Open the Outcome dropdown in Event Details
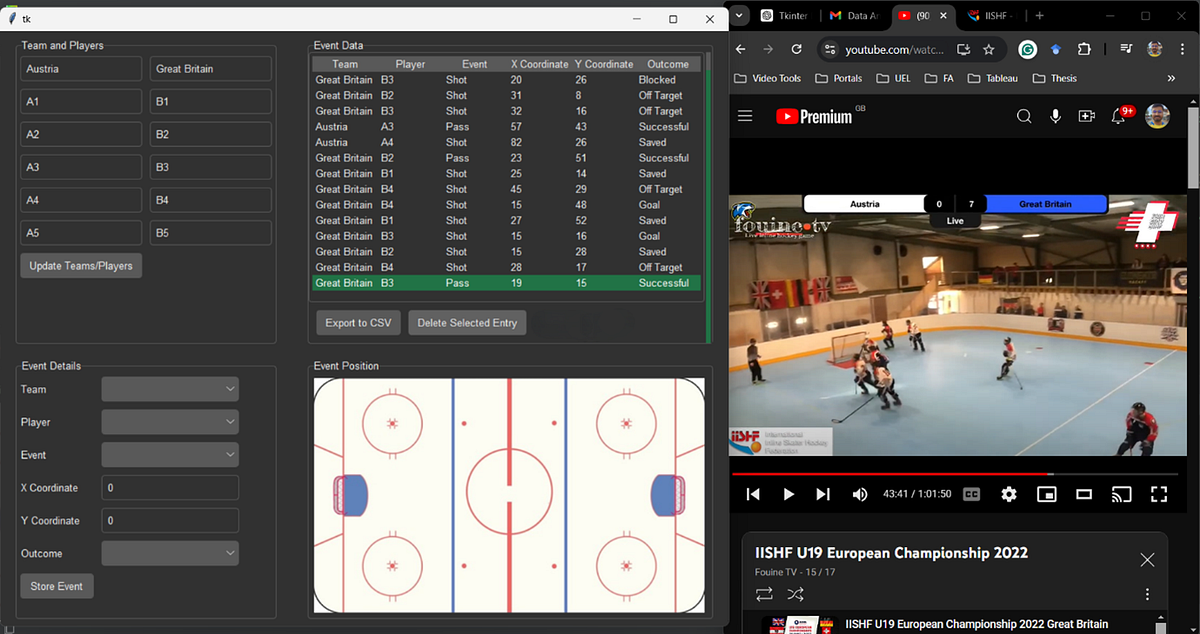This screenshot has height=634, width=1200. click(x=170, y=553)
